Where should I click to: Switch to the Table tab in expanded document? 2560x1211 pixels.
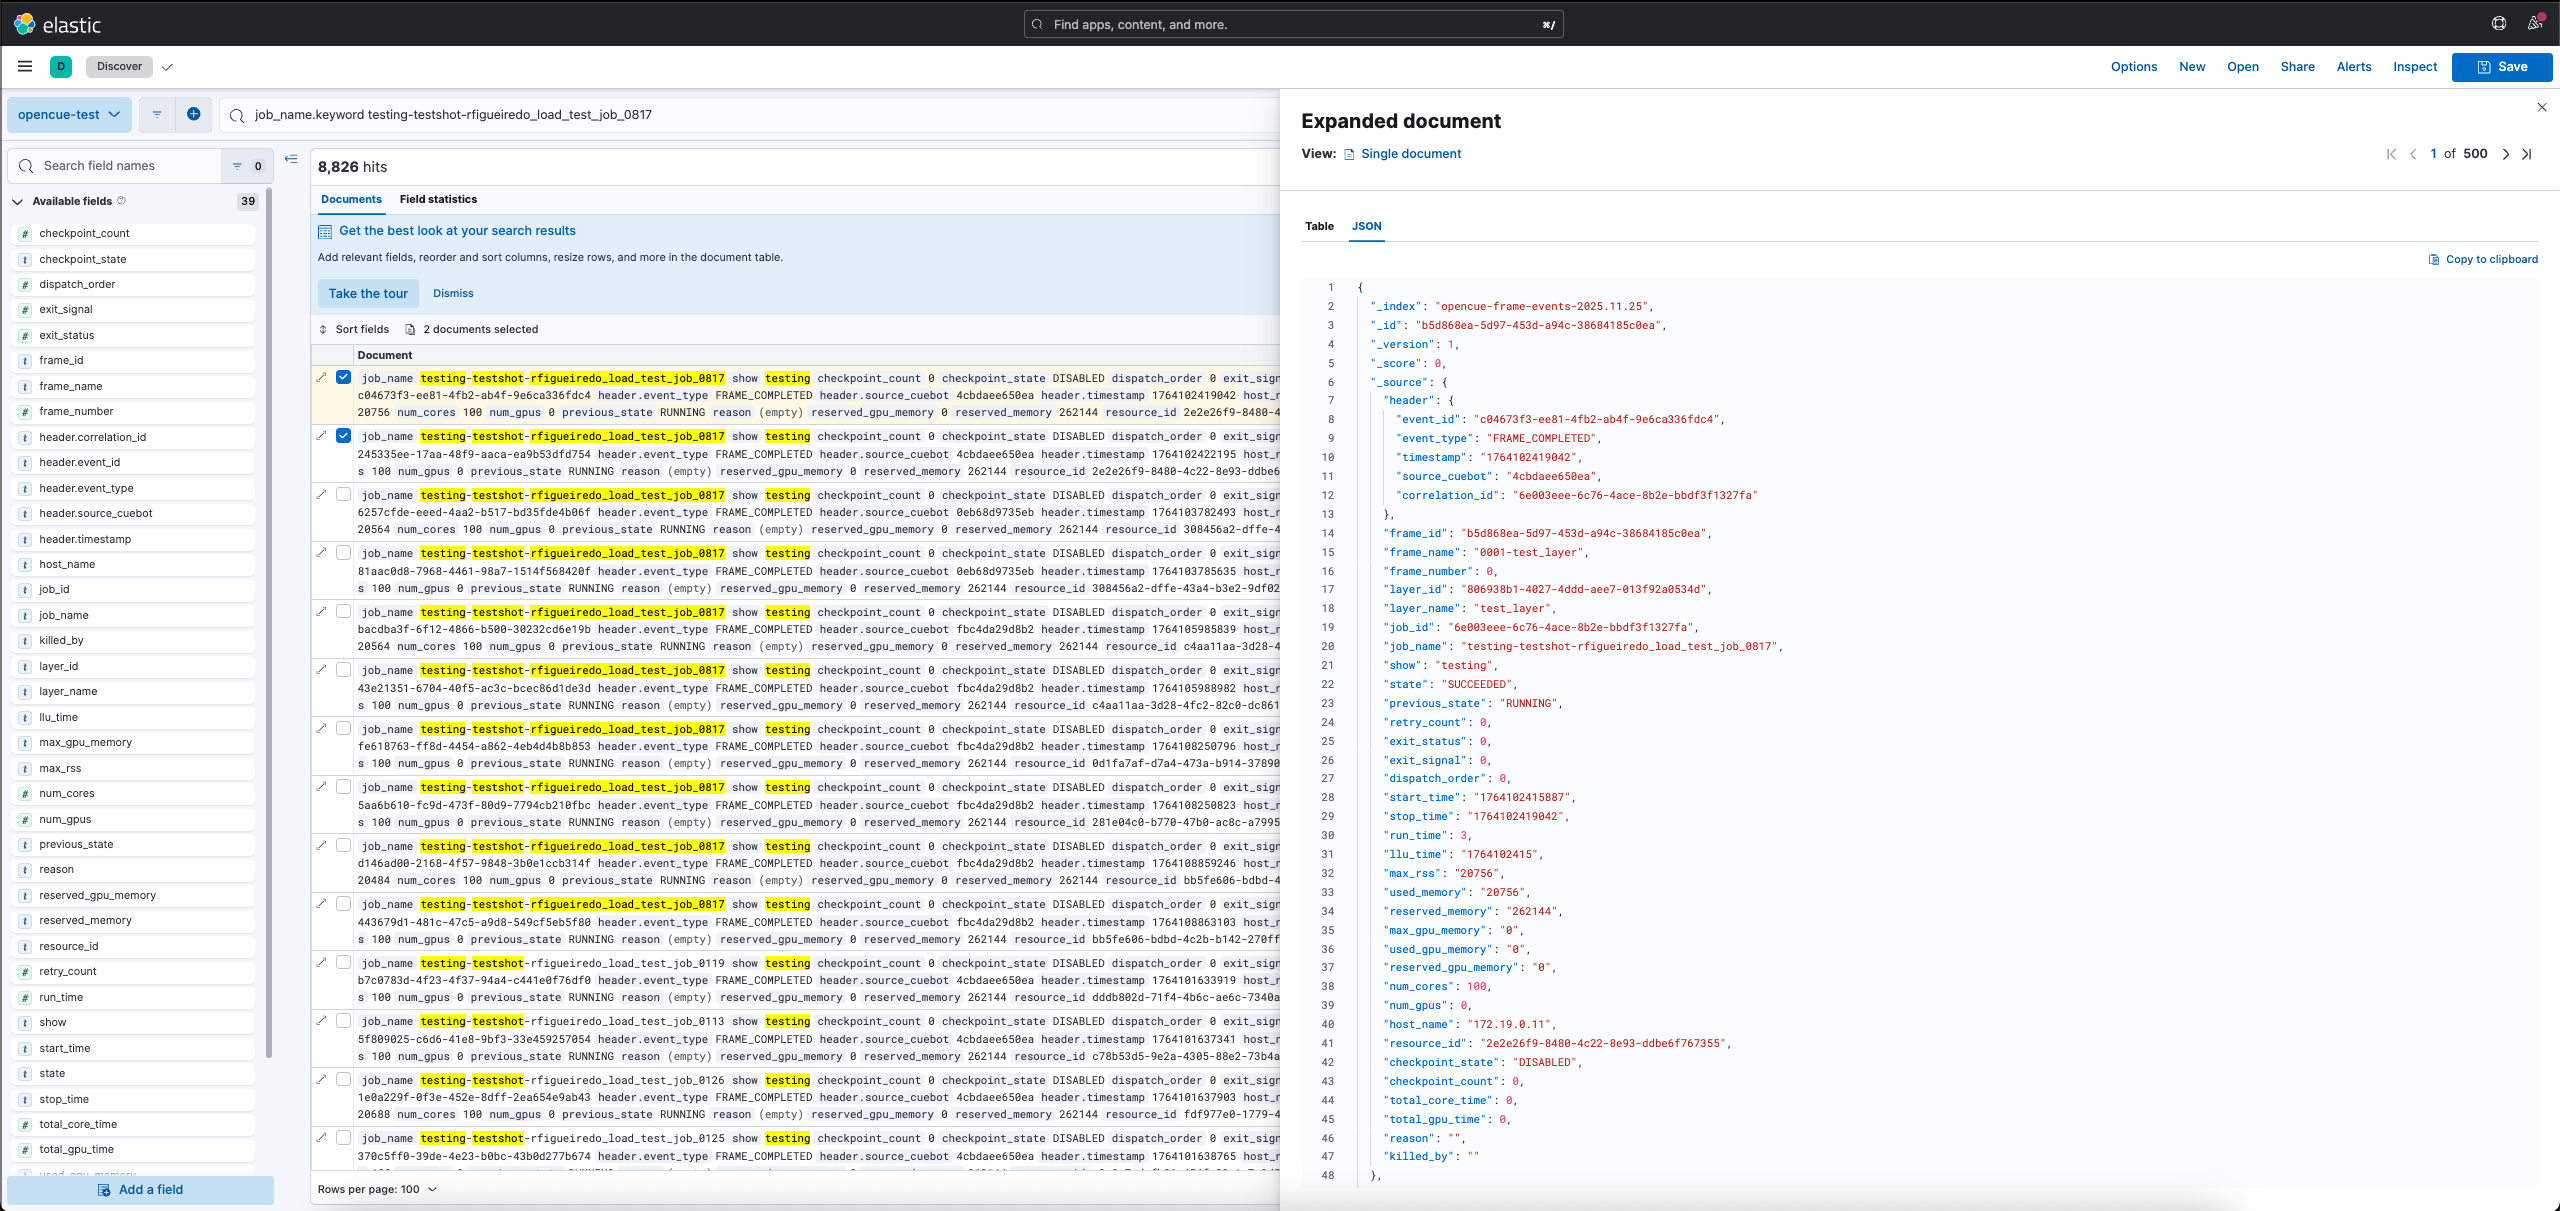(x=1320, y=226)
